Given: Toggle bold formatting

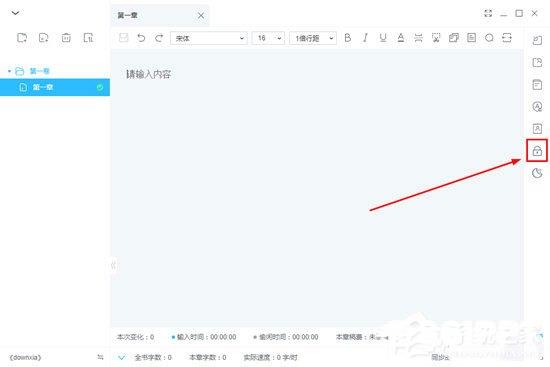Looking at the screenshot, I should pos(348,38).
